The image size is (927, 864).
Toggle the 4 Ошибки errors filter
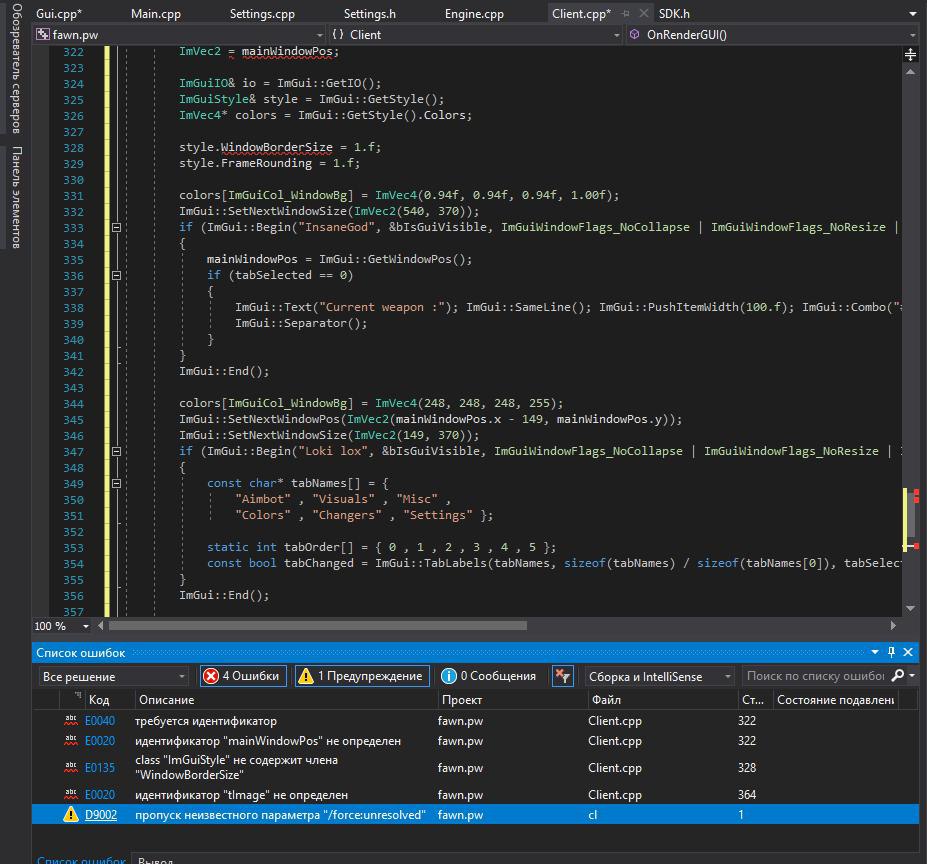pos(243,676)
